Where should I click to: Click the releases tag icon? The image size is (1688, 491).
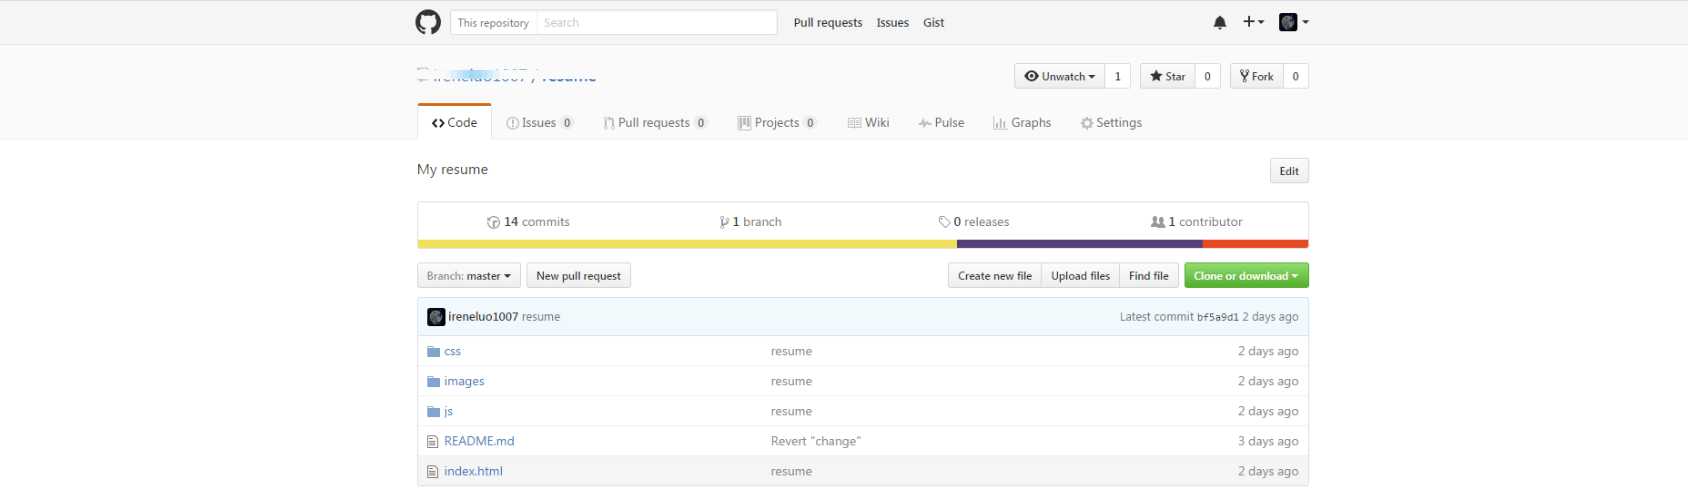[x=944, y=222]
